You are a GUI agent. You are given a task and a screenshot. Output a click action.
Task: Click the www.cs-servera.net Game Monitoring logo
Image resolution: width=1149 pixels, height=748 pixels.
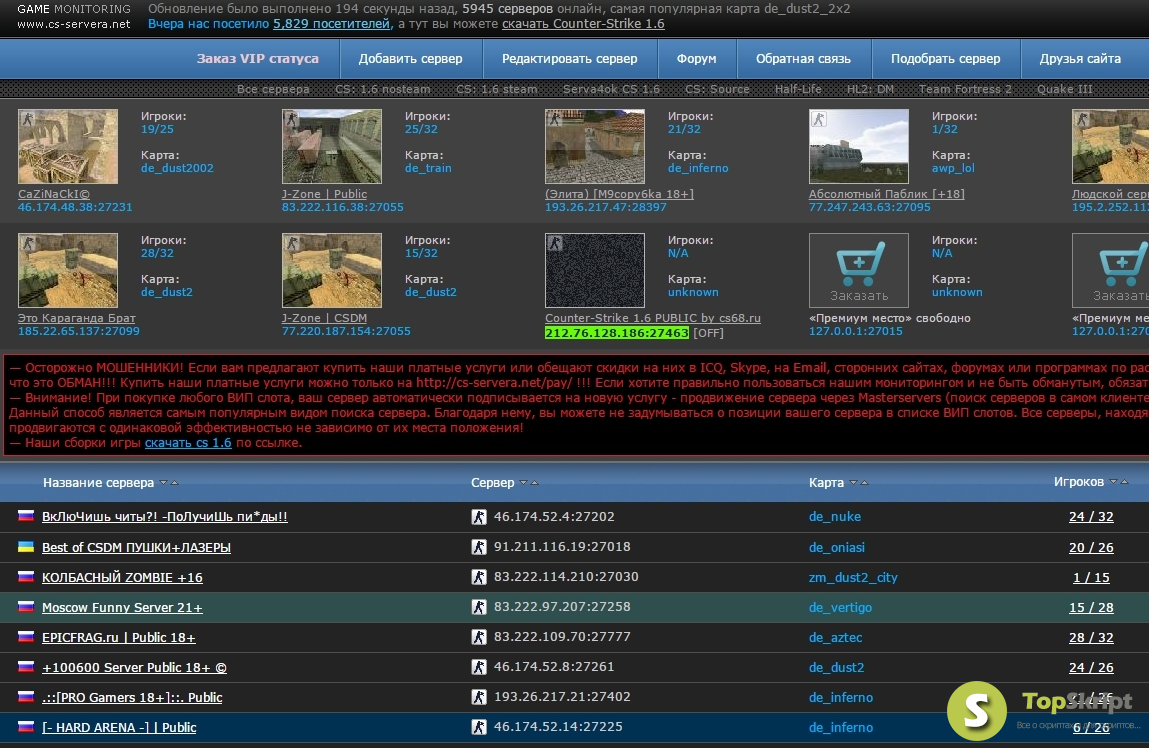click(73, 16)
